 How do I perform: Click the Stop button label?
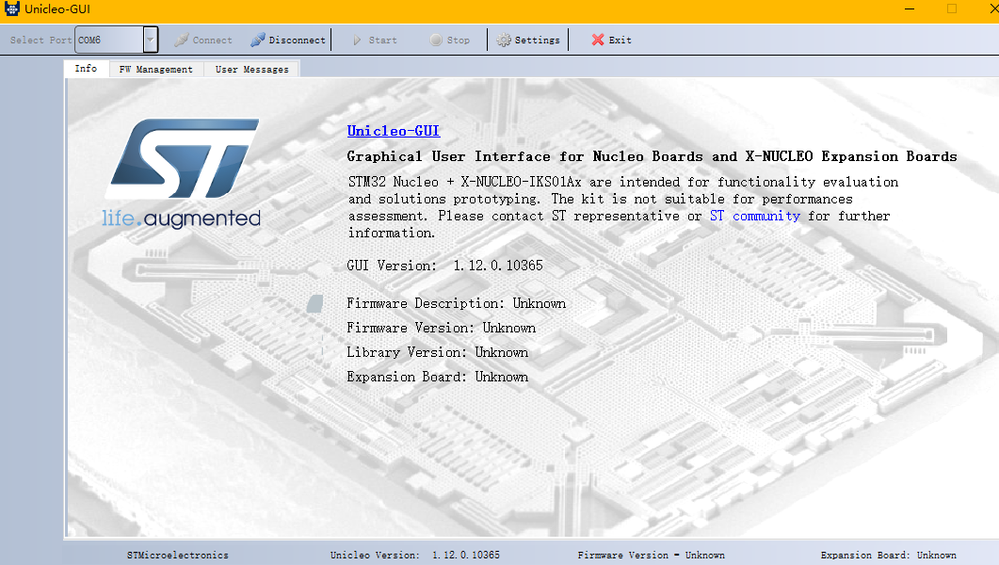point(458,40)
